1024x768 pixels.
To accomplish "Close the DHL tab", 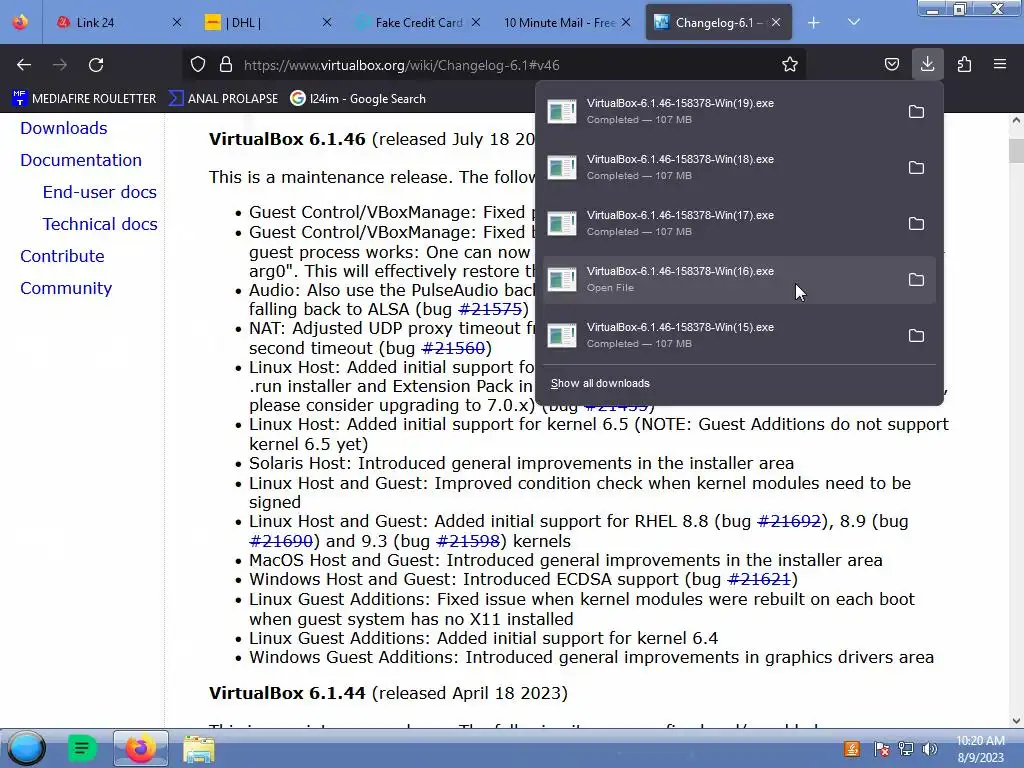I will [x=327, y=22].
